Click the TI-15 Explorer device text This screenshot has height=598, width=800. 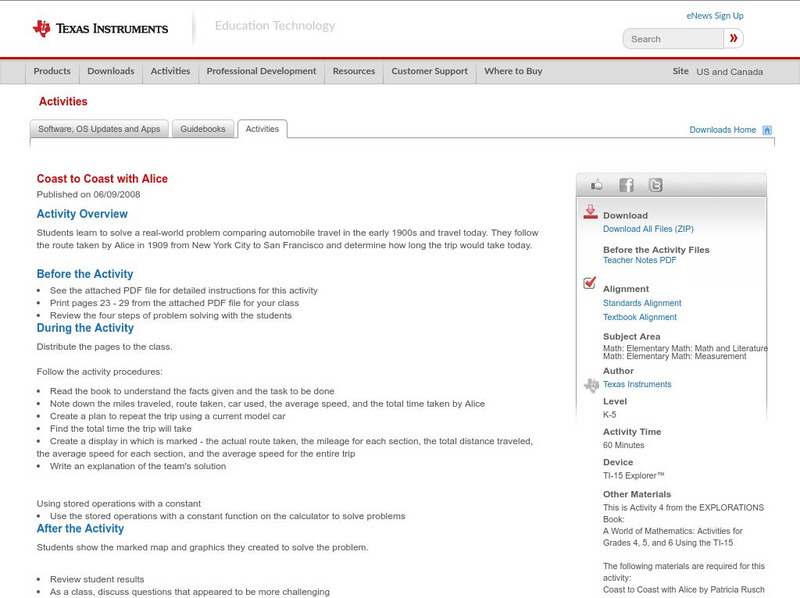[634, 476]
